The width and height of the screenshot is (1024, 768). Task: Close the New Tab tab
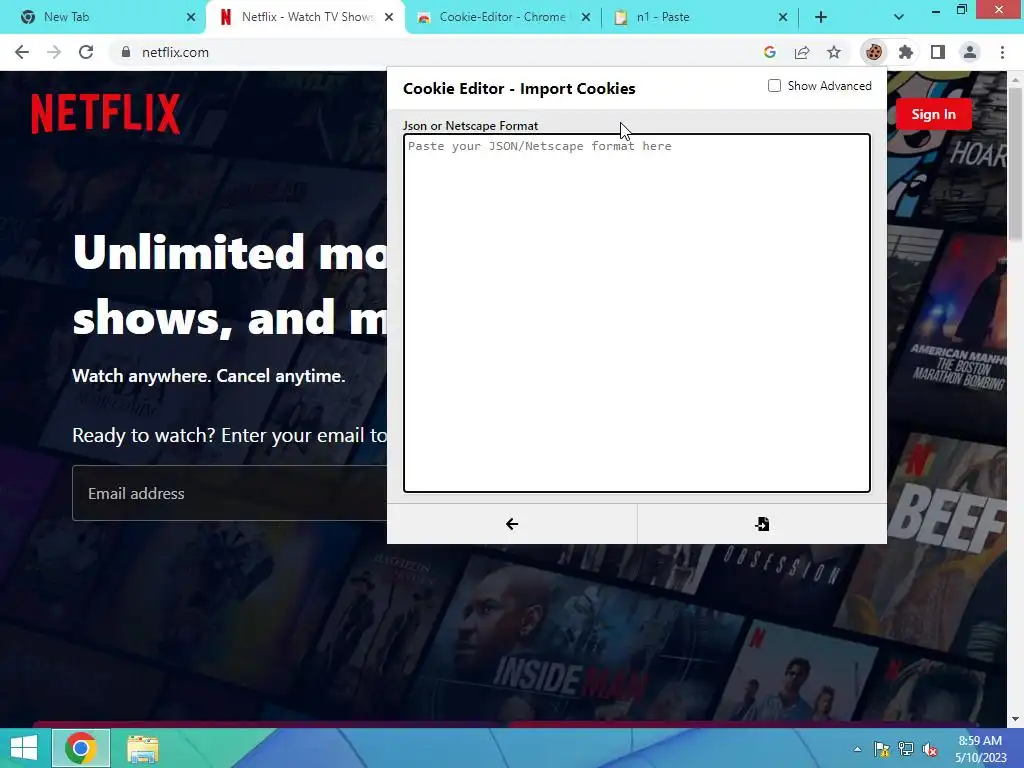[x=191, y=17]
